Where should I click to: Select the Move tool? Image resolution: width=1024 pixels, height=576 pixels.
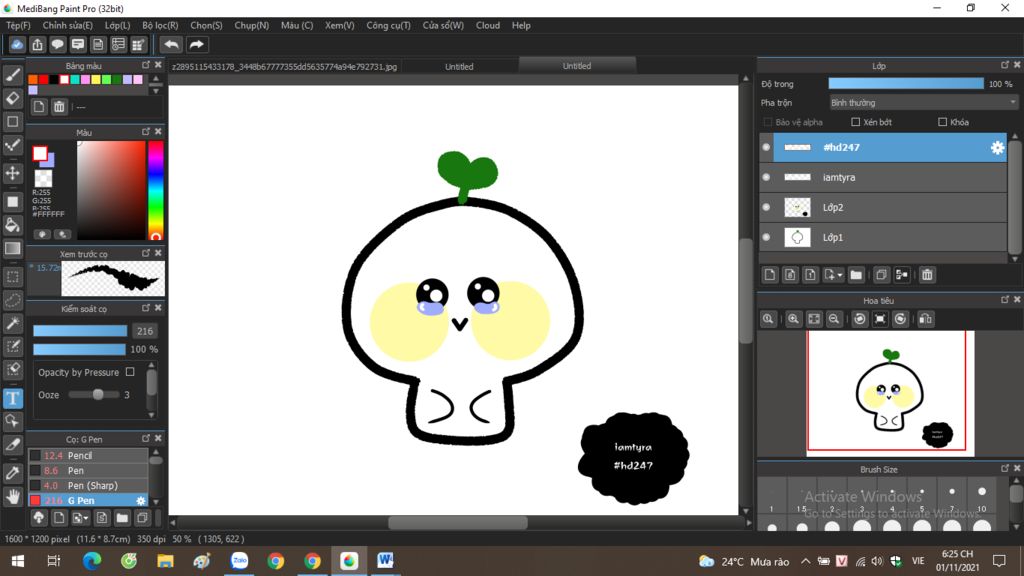click(12, 173)
